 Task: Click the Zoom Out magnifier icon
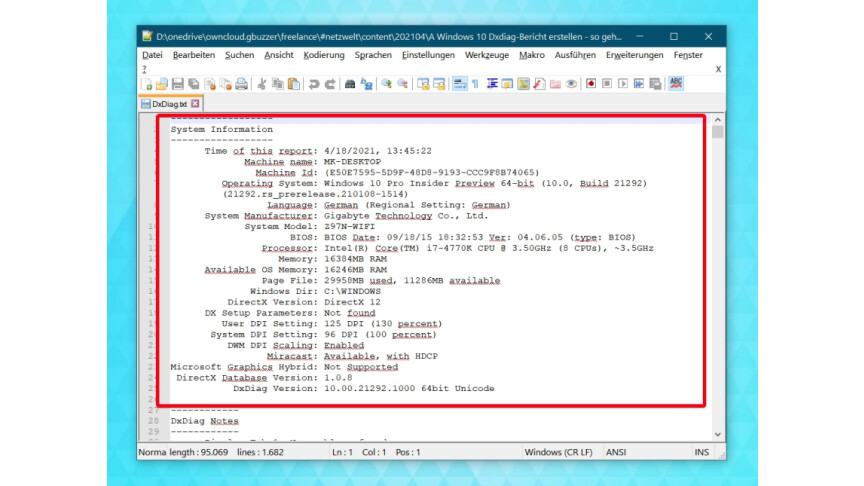pos(403,84)
